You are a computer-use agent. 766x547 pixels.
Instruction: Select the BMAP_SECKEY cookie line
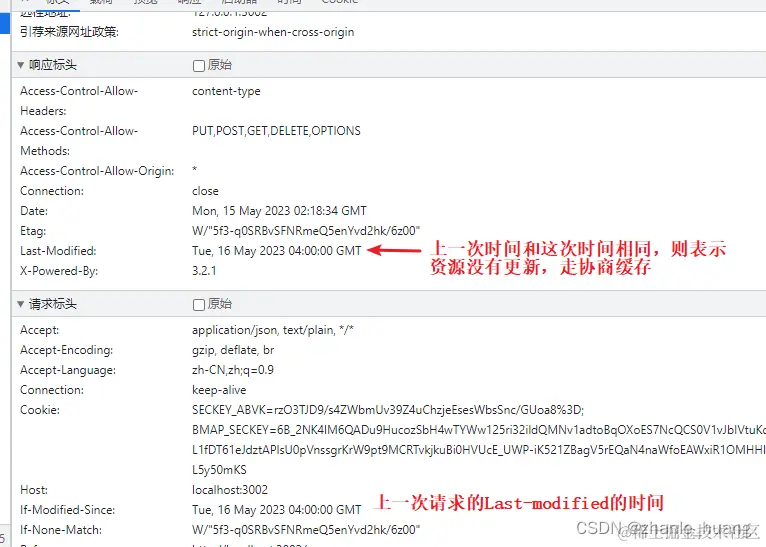[x=479, y=430]
